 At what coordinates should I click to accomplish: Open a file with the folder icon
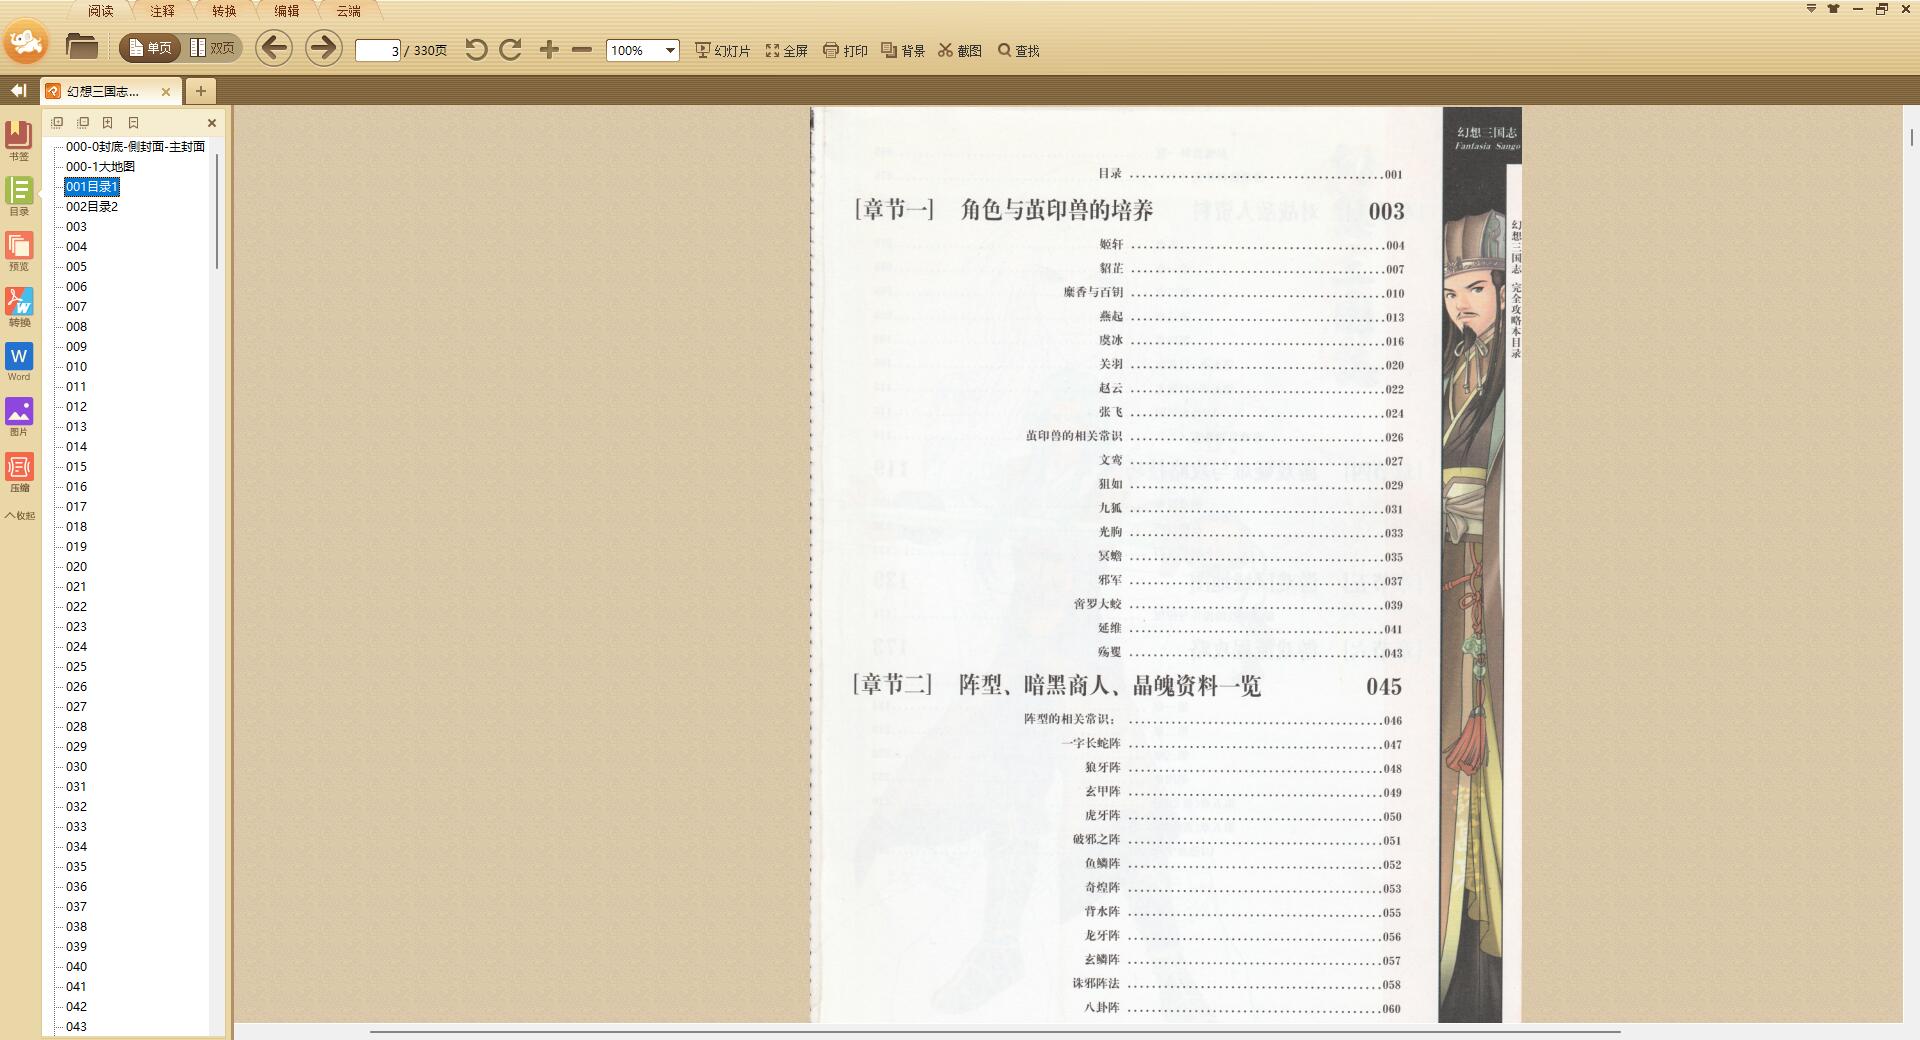[82, 47]
